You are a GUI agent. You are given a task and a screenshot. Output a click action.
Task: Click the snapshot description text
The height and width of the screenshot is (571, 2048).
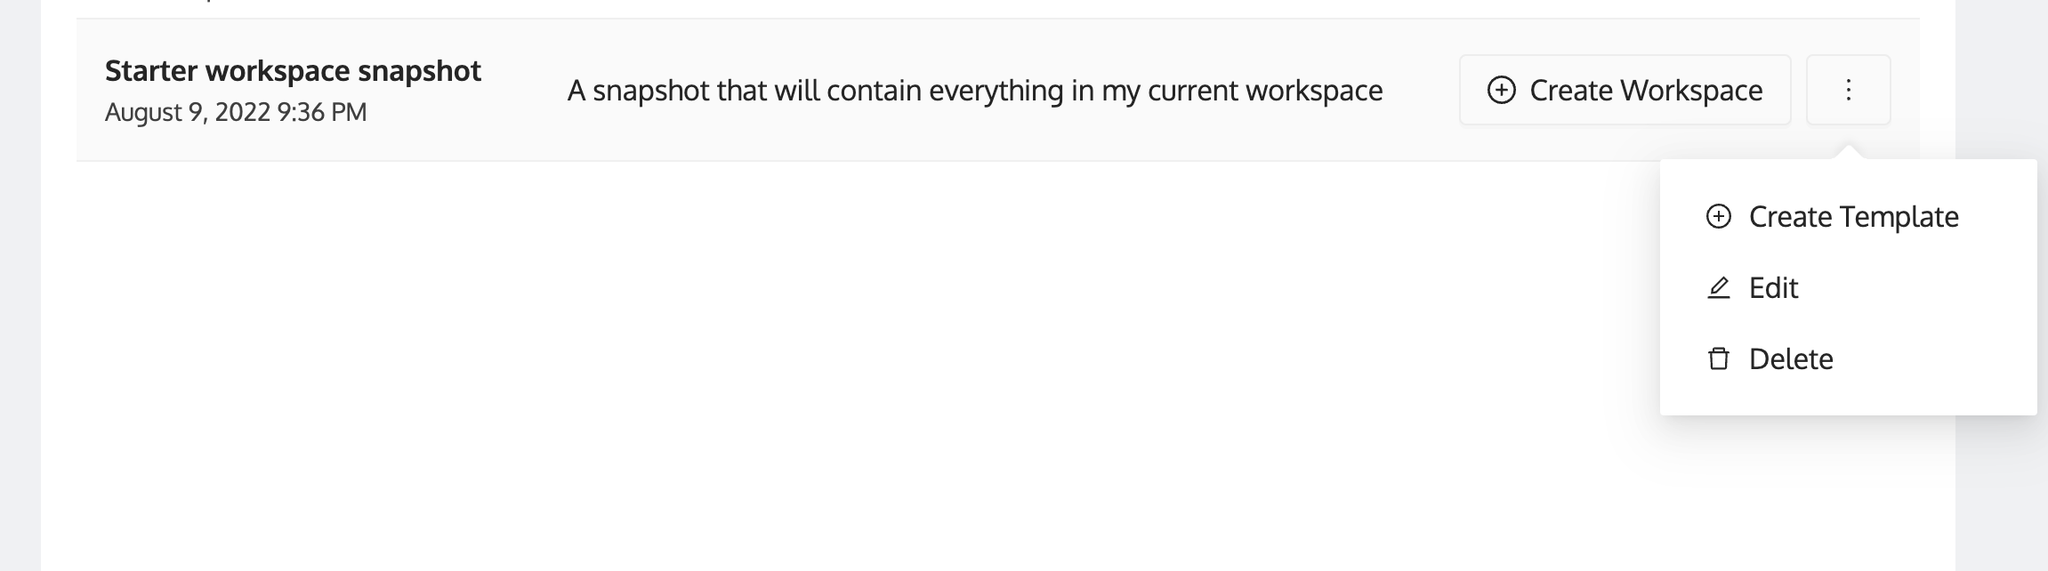(975, 91)
